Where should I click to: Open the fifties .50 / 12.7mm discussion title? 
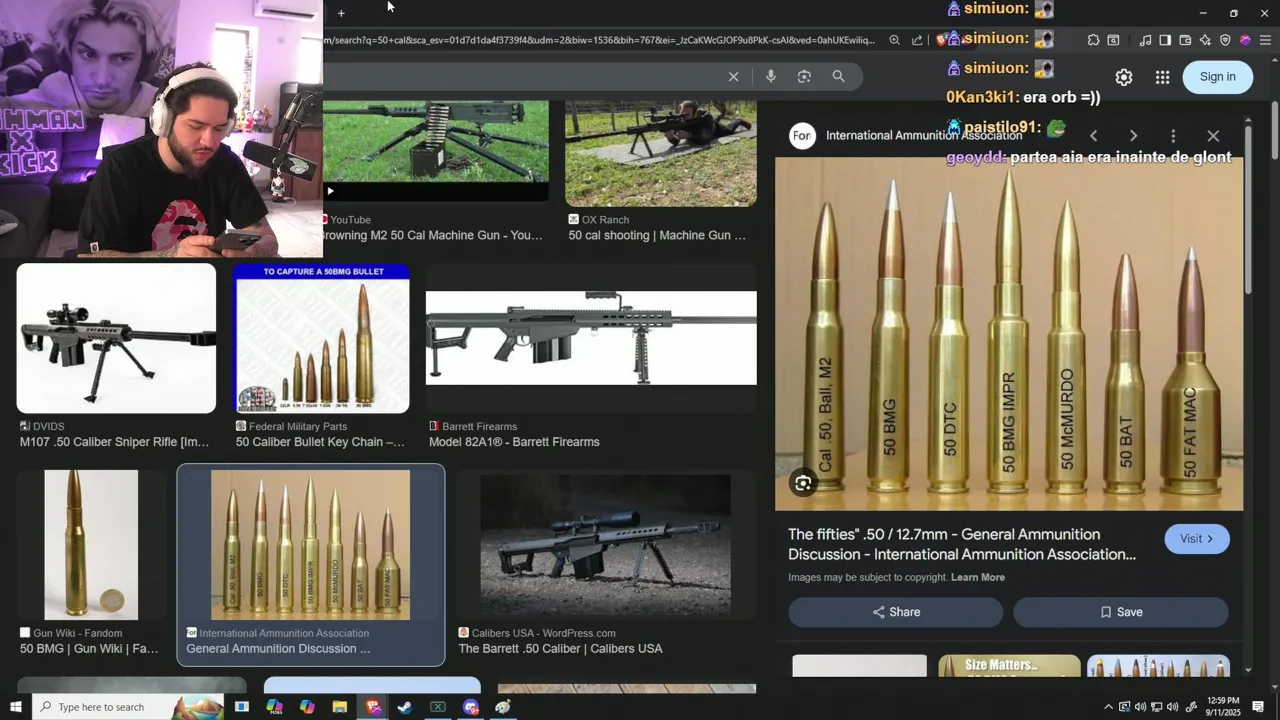[x=961, y=544]
